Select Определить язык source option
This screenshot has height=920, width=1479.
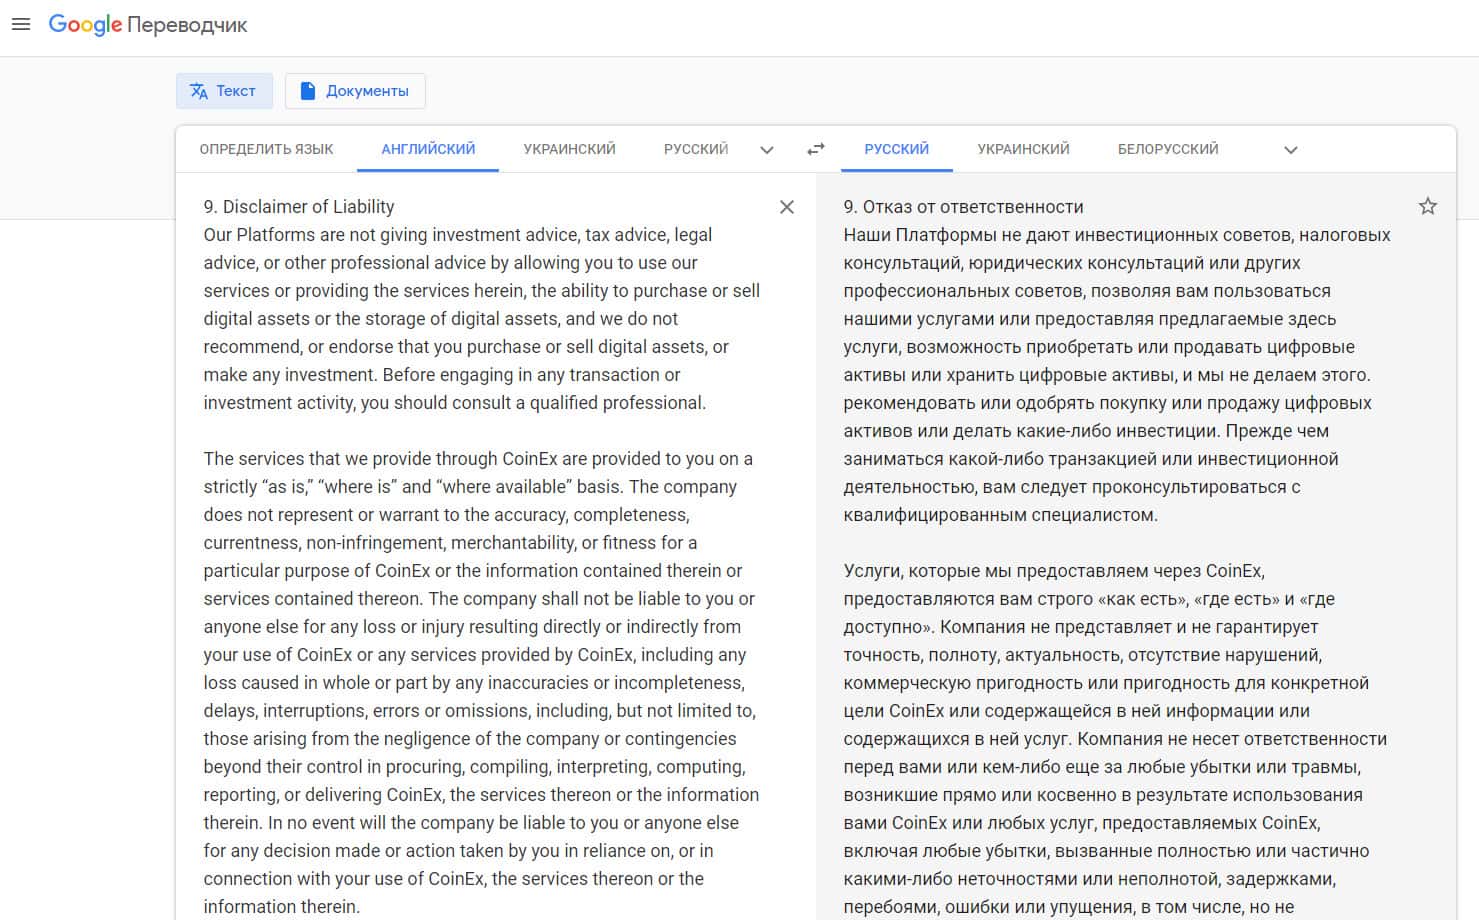pos(266,149)
